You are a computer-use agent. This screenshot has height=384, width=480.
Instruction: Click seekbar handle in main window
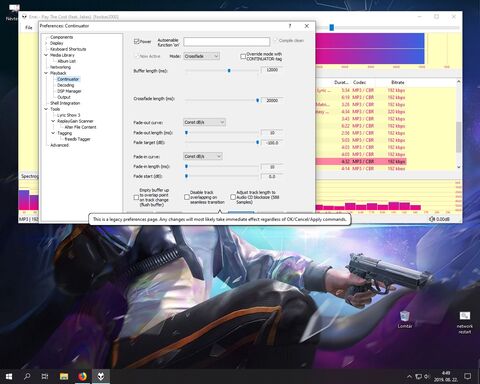click(x=332, y=28)
